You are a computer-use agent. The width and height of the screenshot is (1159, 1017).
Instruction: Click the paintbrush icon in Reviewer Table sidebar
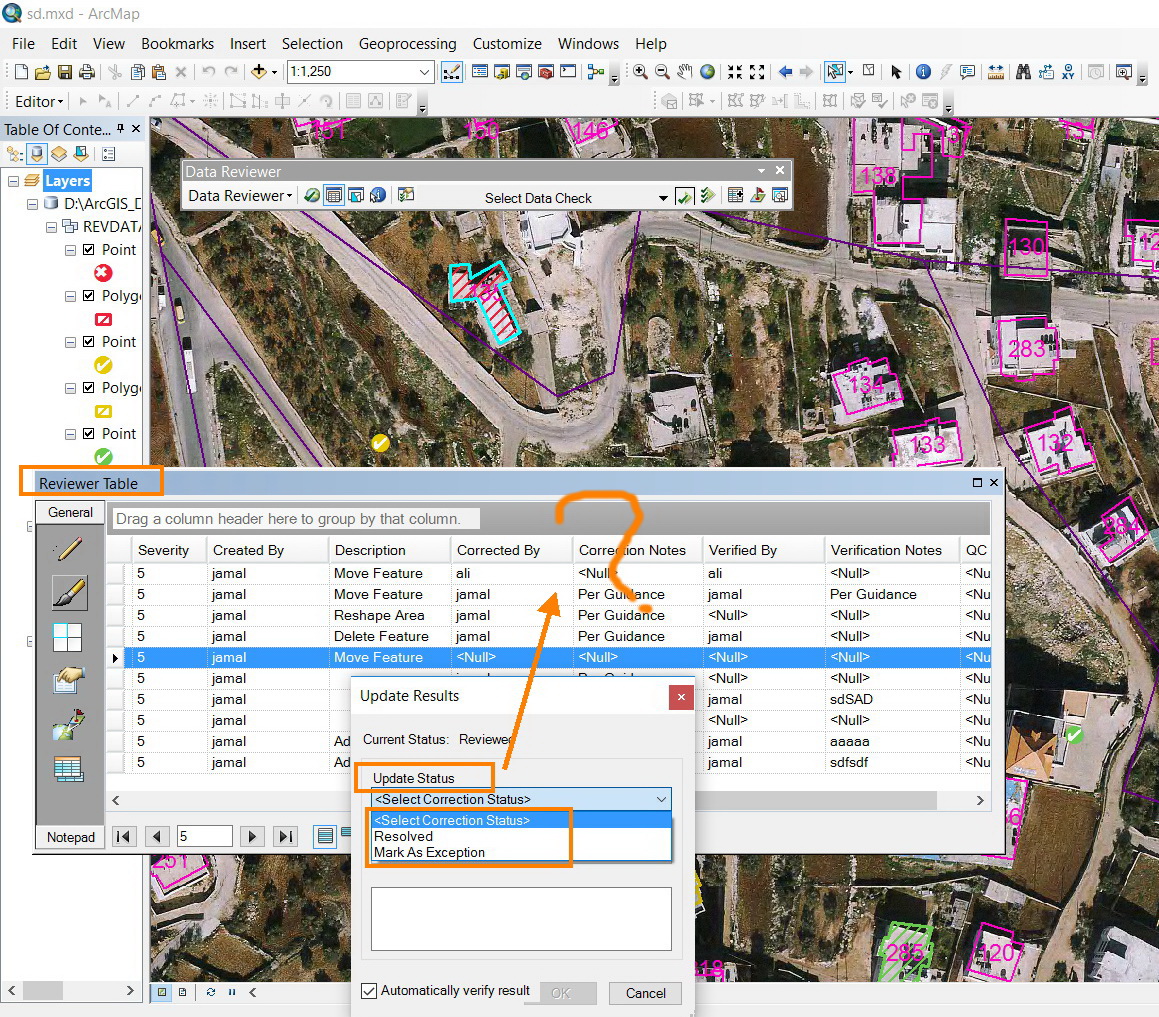click(69, 593)
